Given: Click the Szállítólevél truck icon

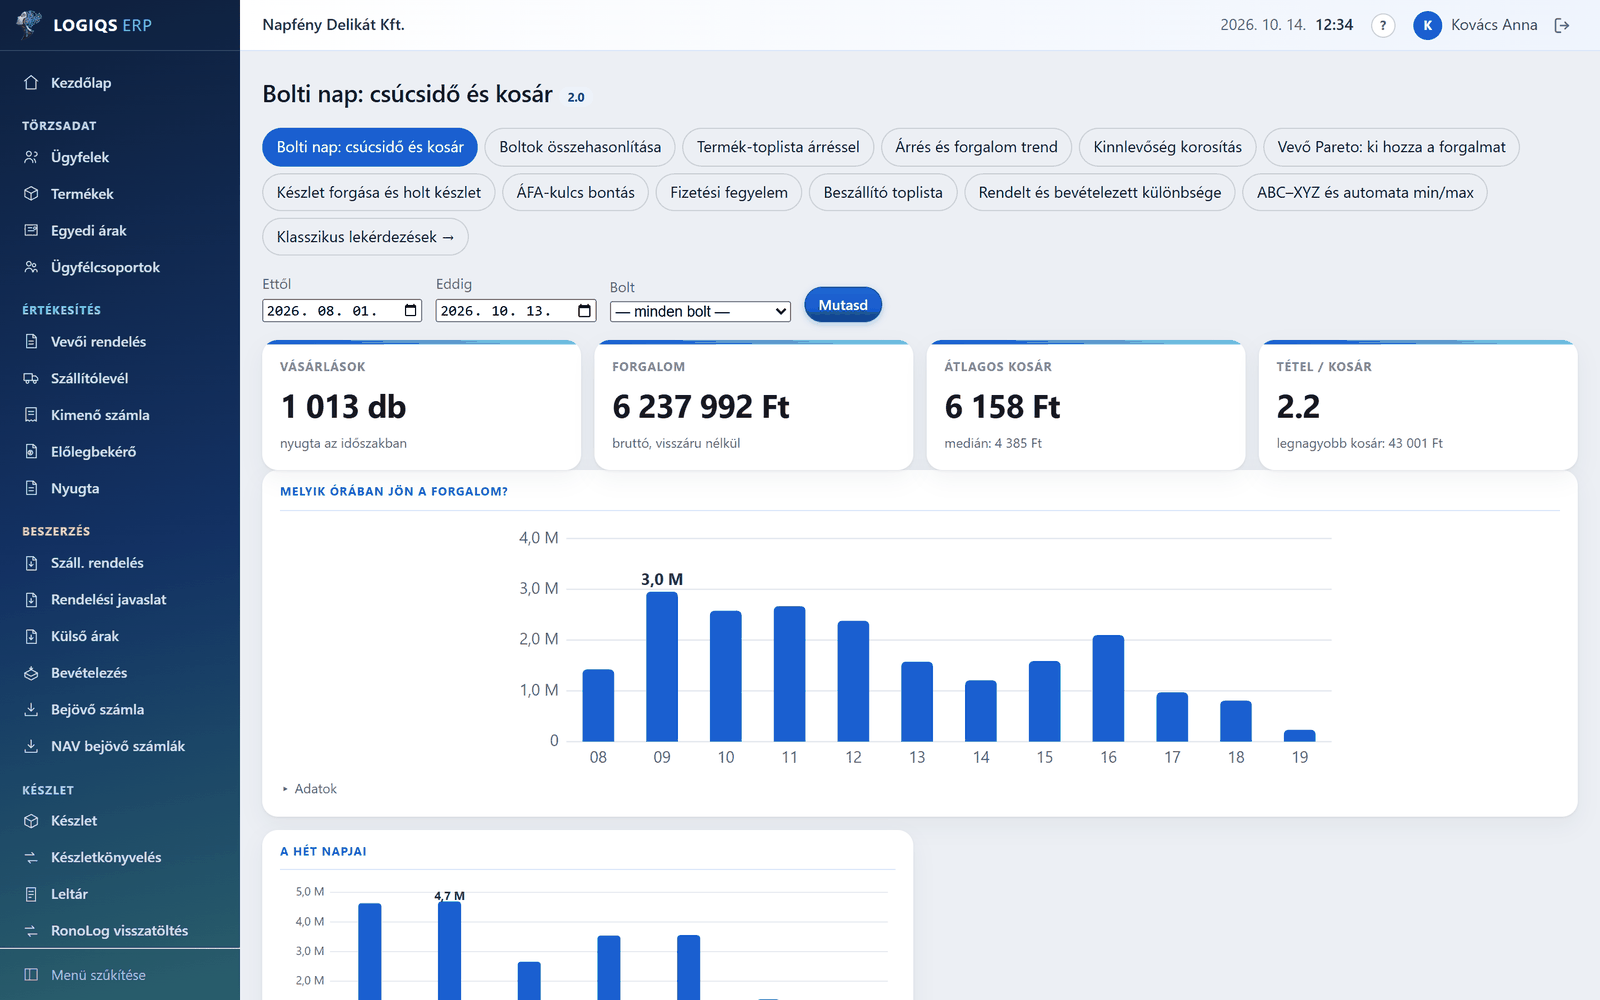Looking at the screenshot, I should 31,378.
